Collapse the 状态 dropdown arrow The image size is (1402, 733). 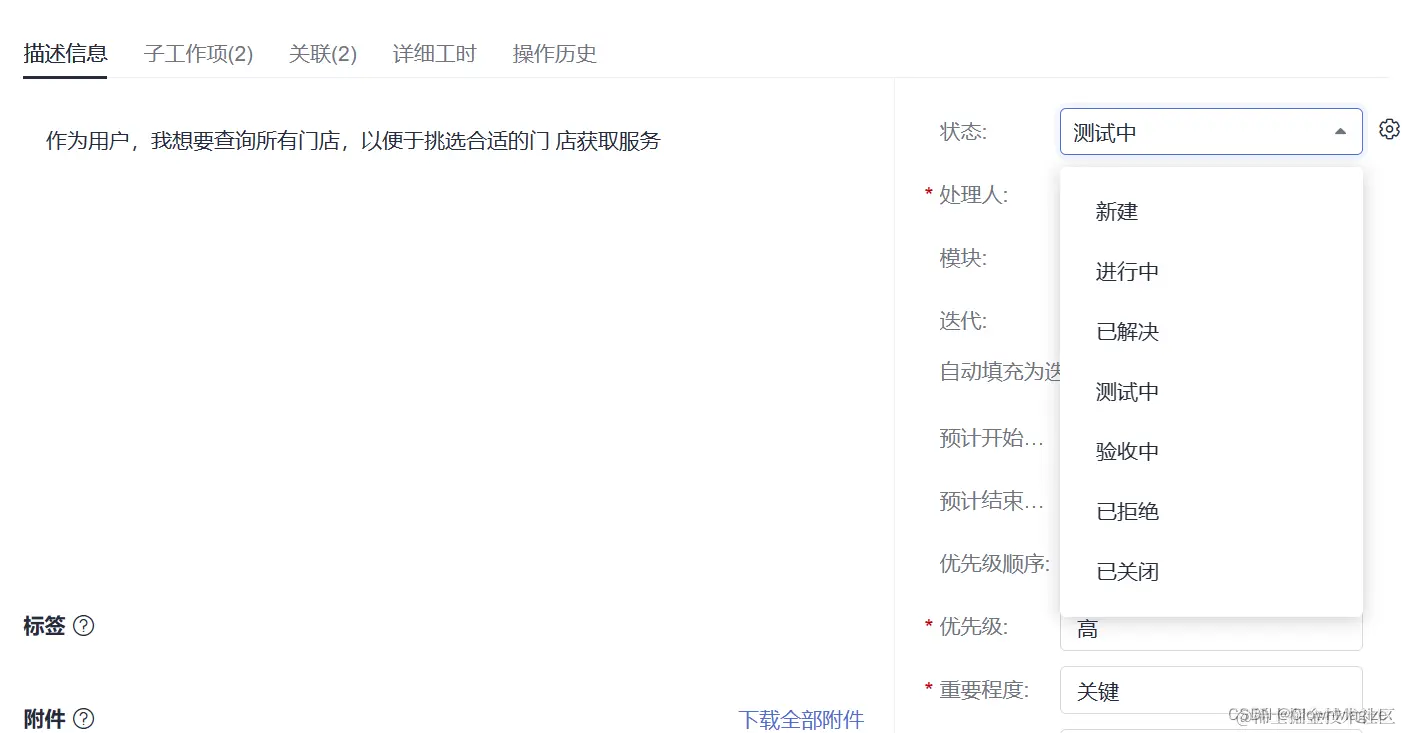click(x=1340, y=131)
